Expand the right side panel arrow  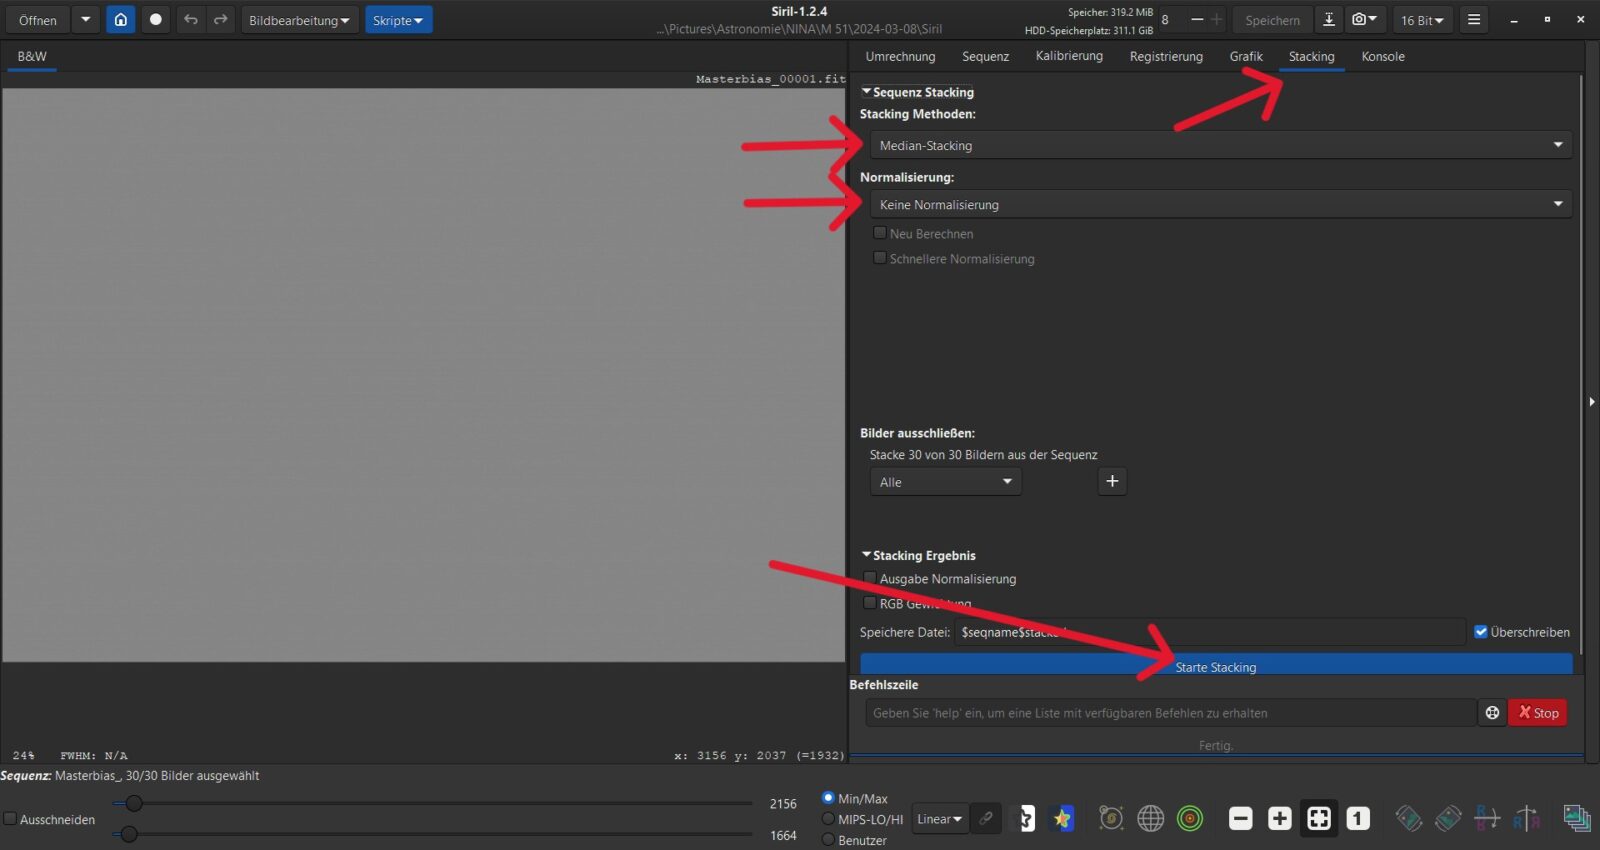click(x=1592, y=401)
